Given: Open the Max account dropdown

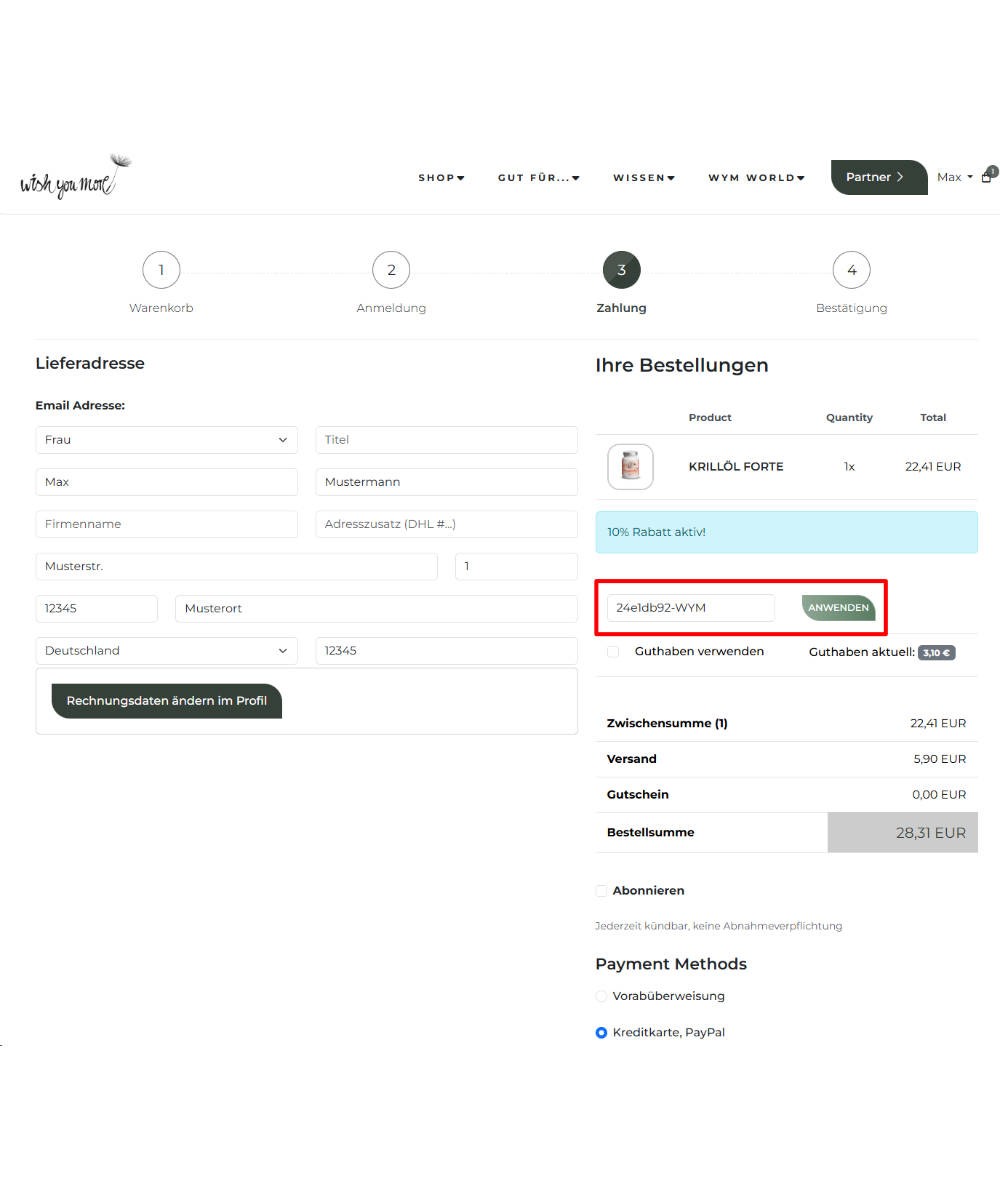Looking at the screenshot, I should pos(954,177).
